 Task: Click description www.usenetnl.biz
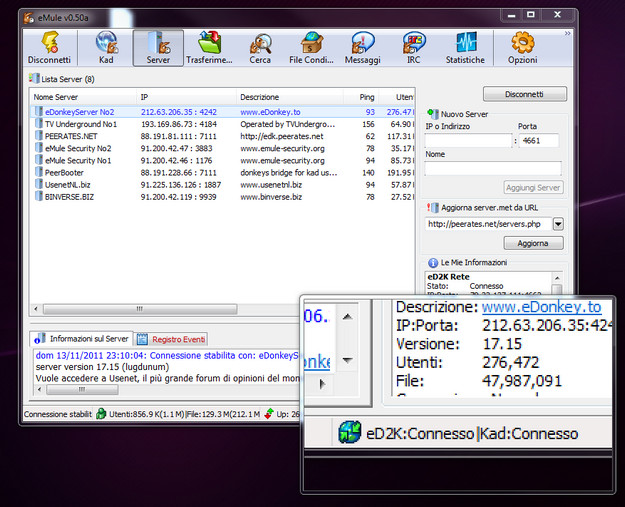[x=271, y=185]
